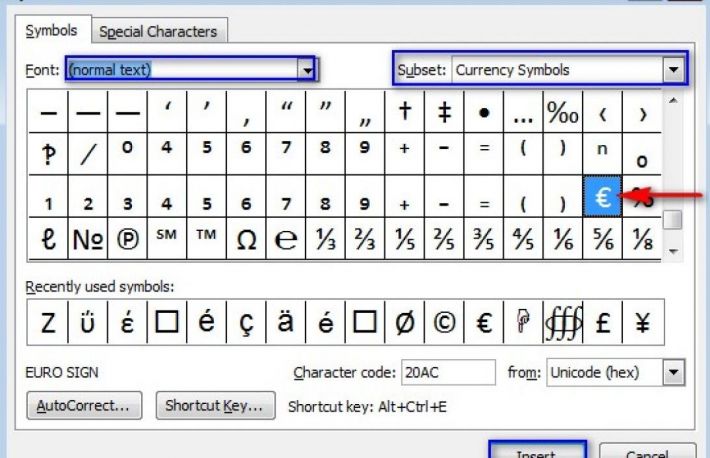710x458 pixels.
Task: Choose the sound recording copyright (℗) symbol
Action: pyautogui.click(x=127, y=239)
